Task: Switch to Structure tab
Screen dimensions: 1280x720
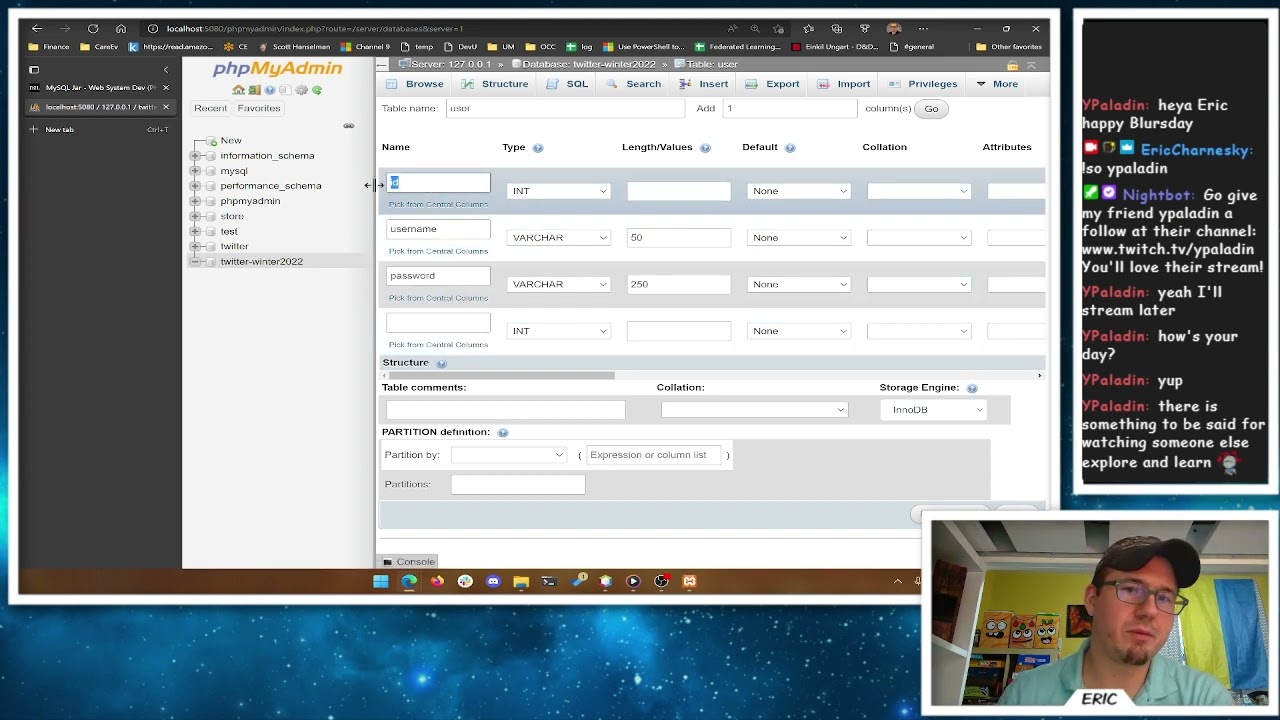Action: pos(495,84)
